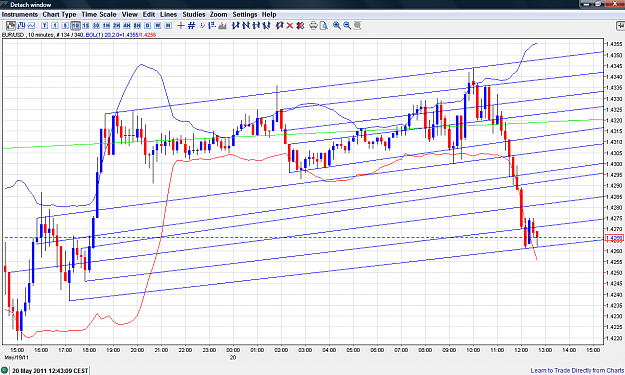Click the BOL(1) indicator text in the header
Screen dimensions: 625x375
click(121, 35)
